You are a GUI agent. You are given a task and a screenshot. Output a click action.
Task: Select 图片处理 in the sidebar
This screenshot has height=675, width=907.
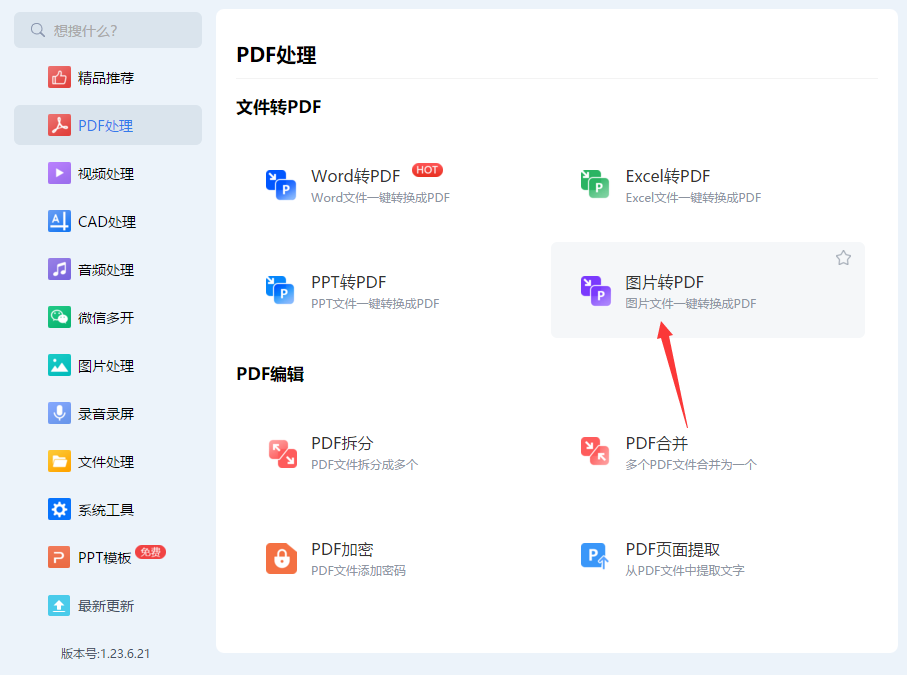click(x=108, y=366)
